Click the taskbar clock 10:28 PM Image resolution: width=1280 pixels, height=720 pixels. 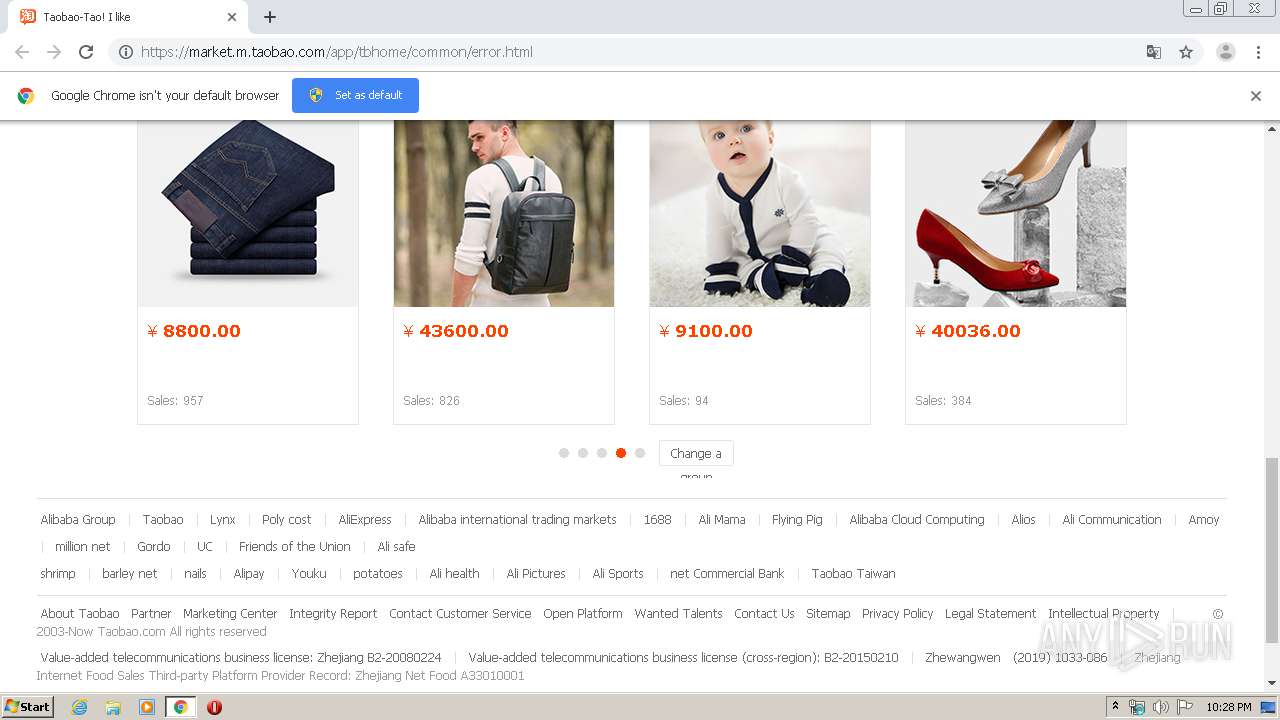point(1229,707)
